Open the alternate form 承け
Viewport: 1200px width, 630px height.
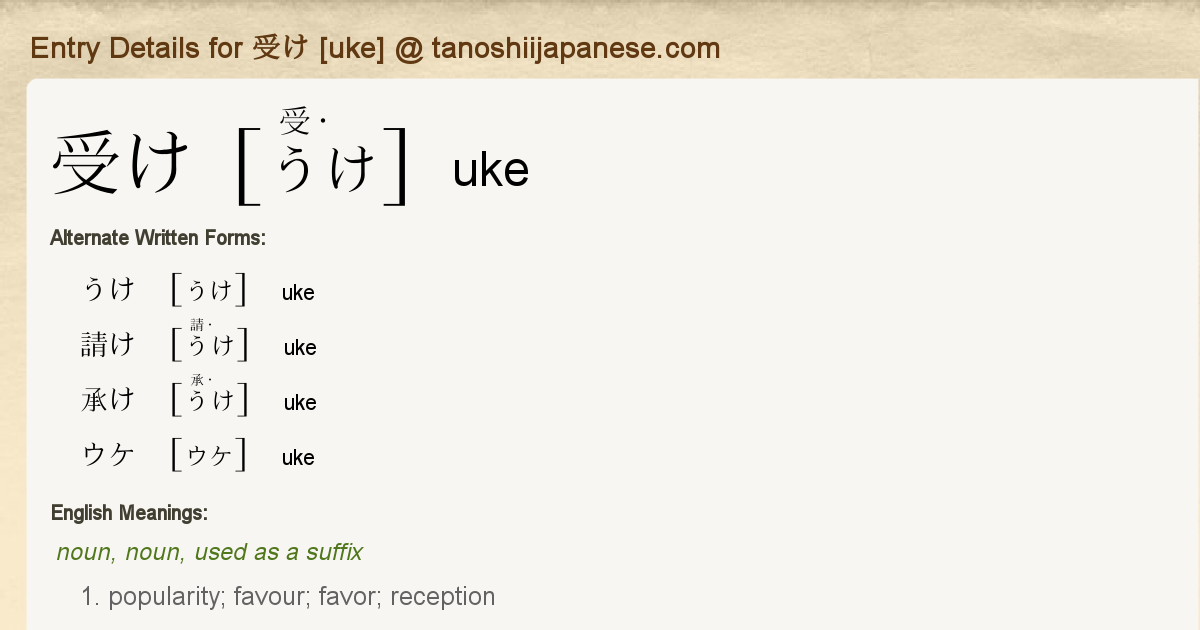pyautogui.click(x=108, y=400)
